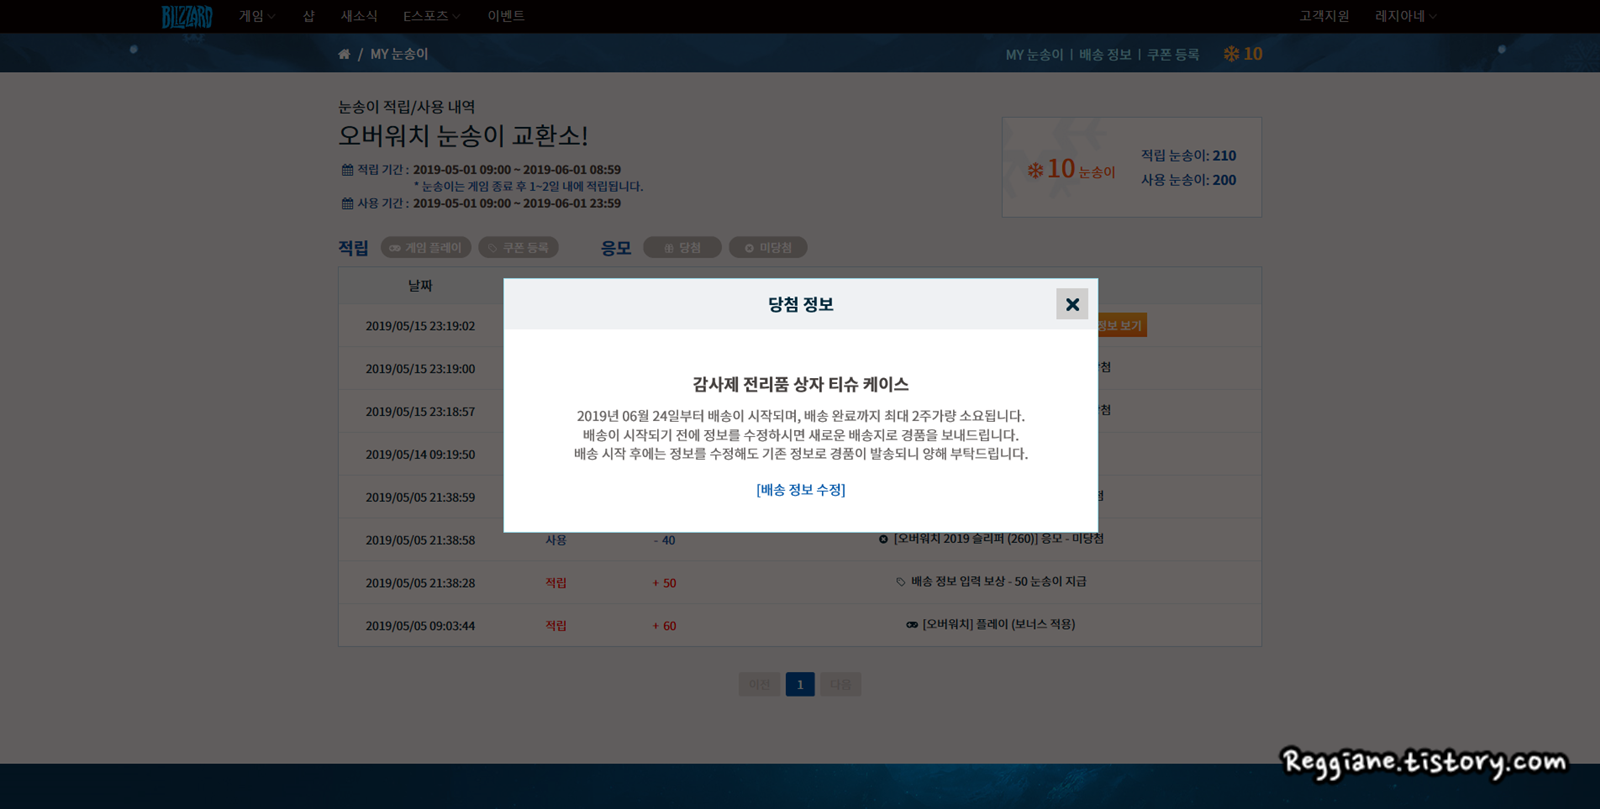The width and height of the screenshot is (1600, 809).
Task: Click the orange 정보 보기 button
Action: coord(1122,325)
